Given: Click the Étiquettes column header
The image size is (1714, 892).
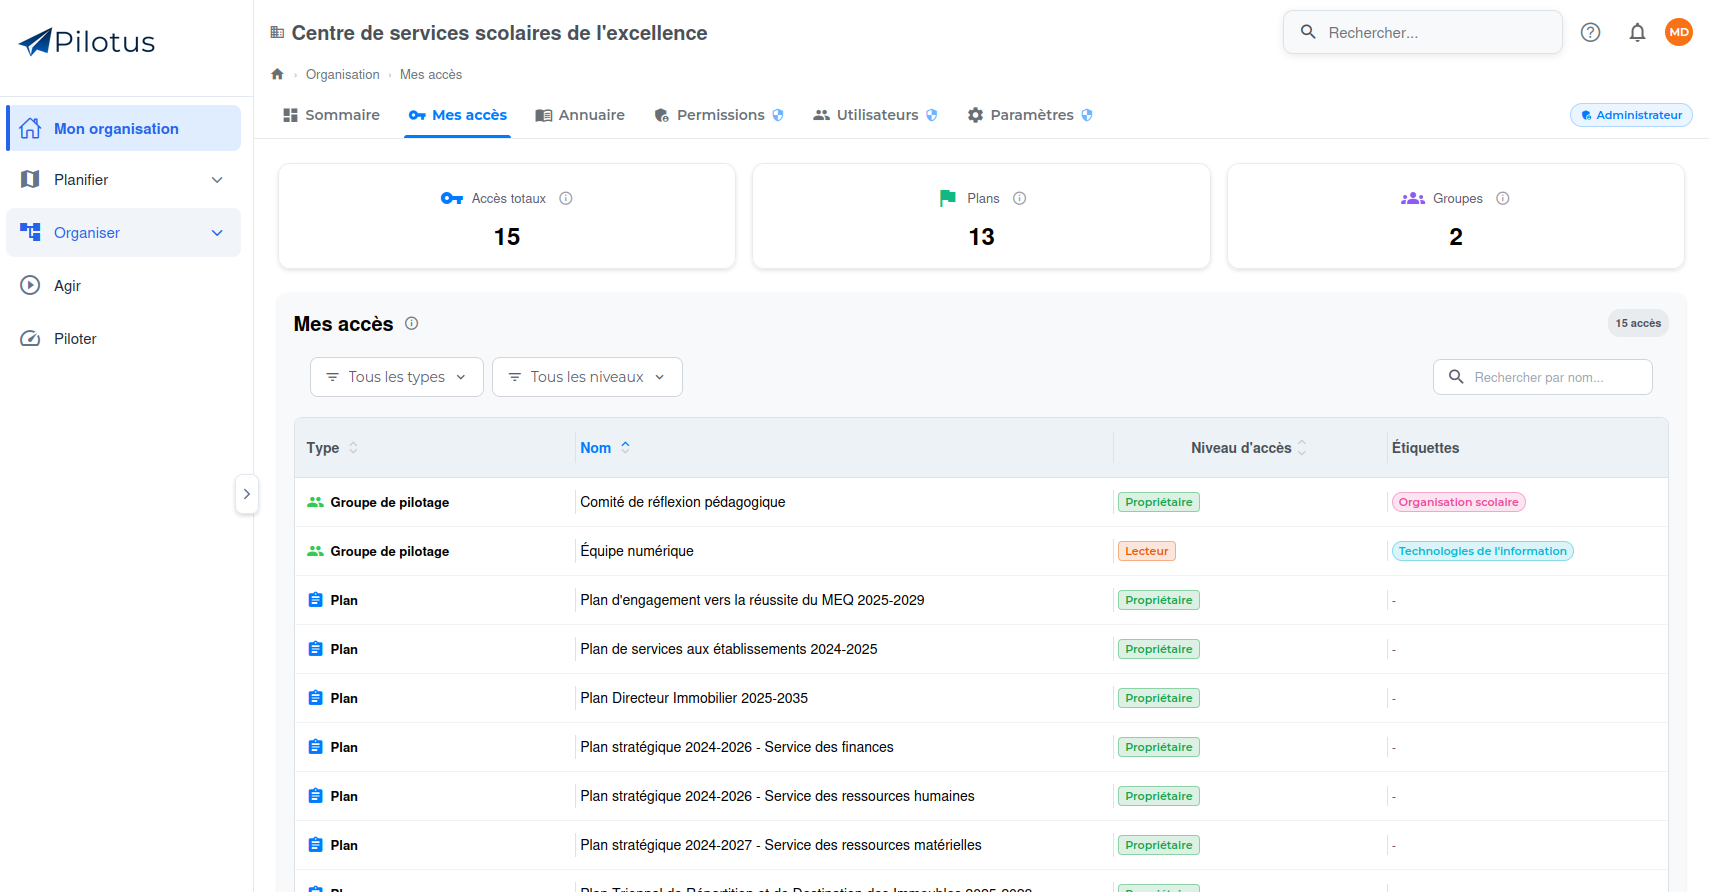Looking at the screenshot, I should (1425, 448).
